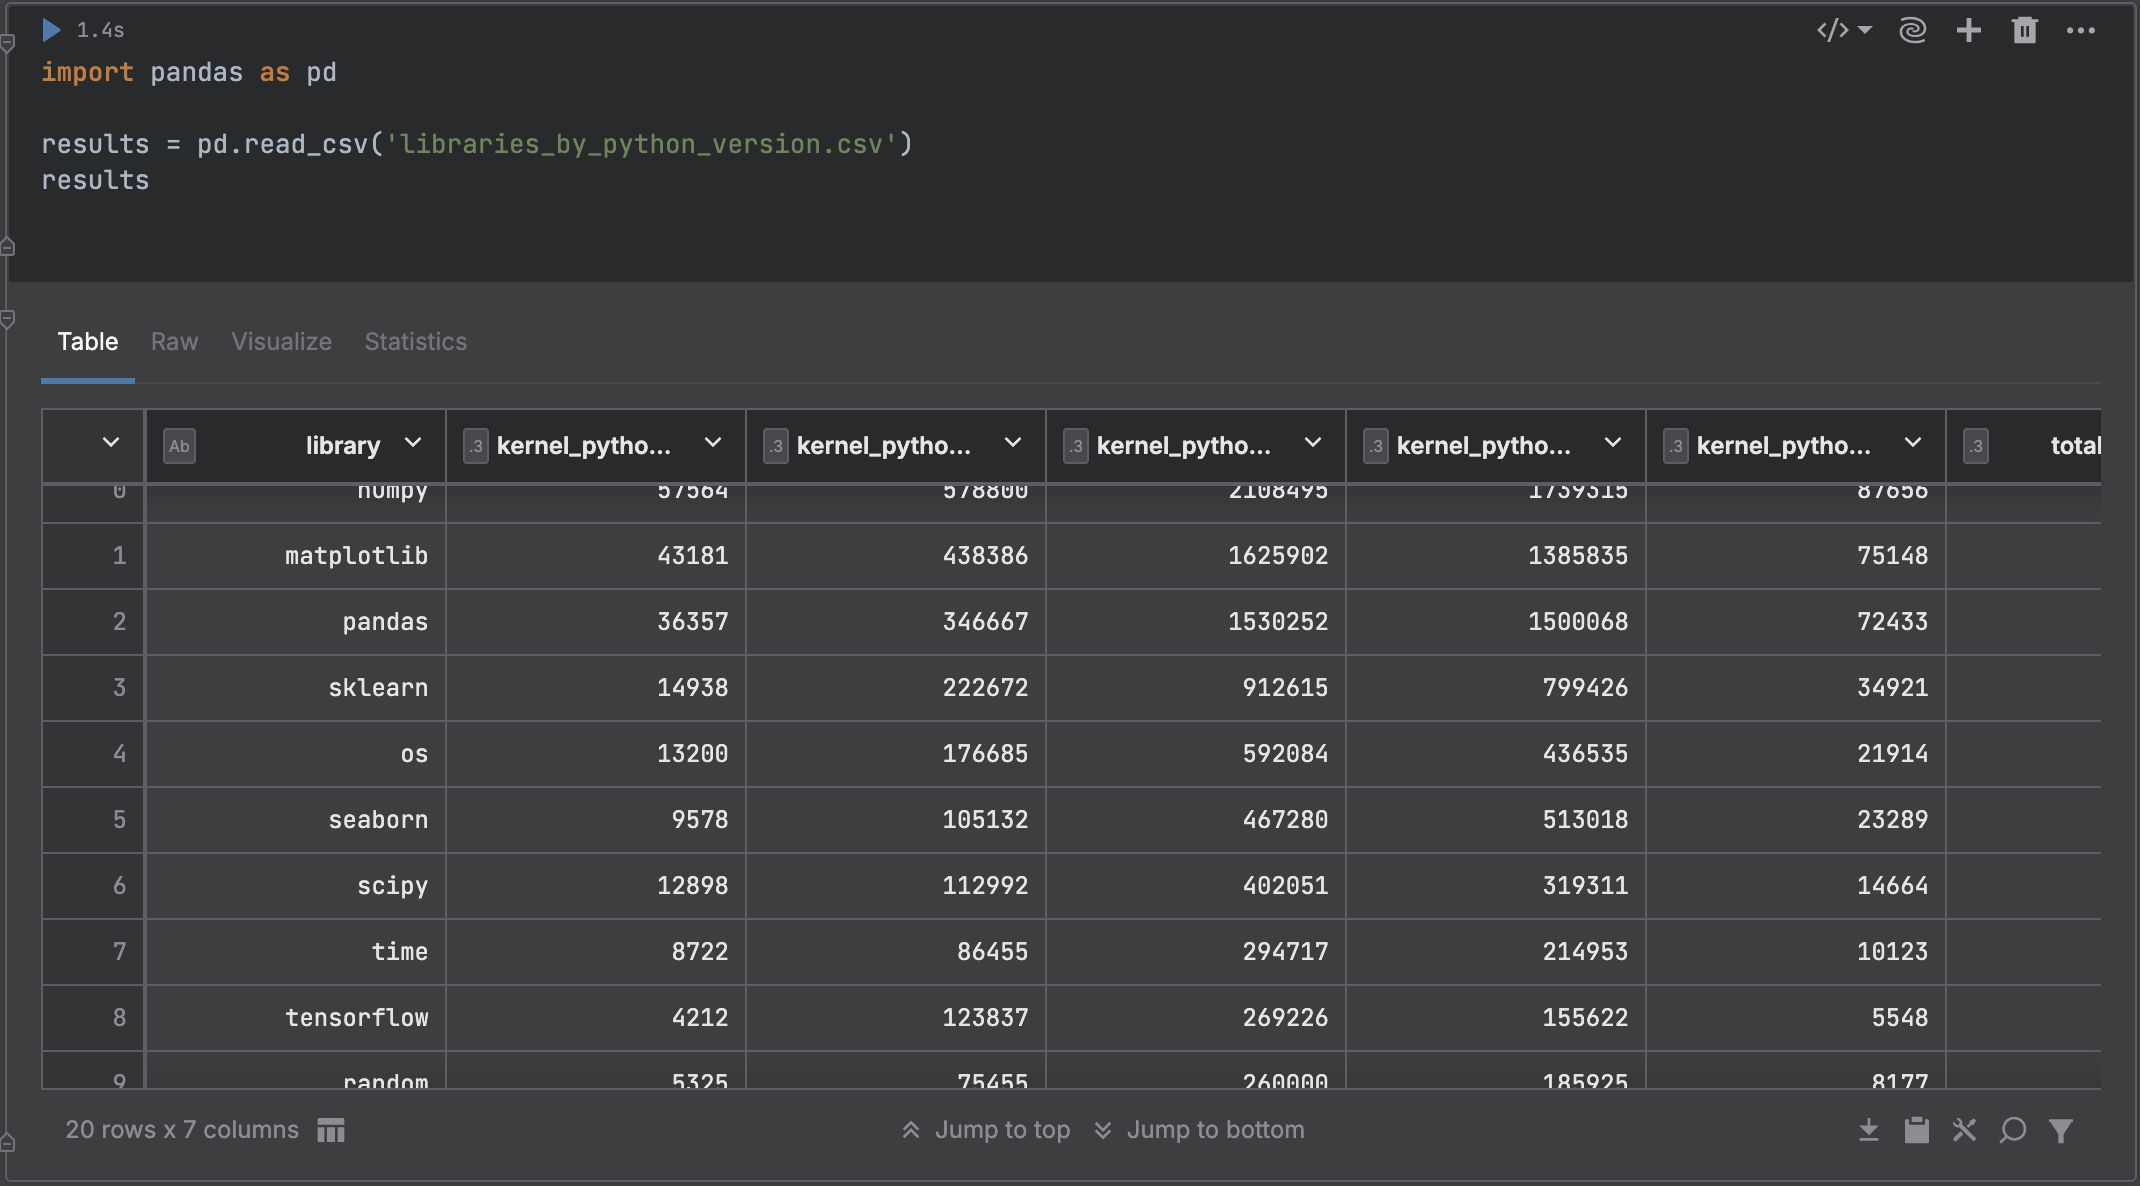The height and width of the screenshot is (1186, 2140).
Task: Click the AI assistant swirl icon
Action: (1912, 30)
